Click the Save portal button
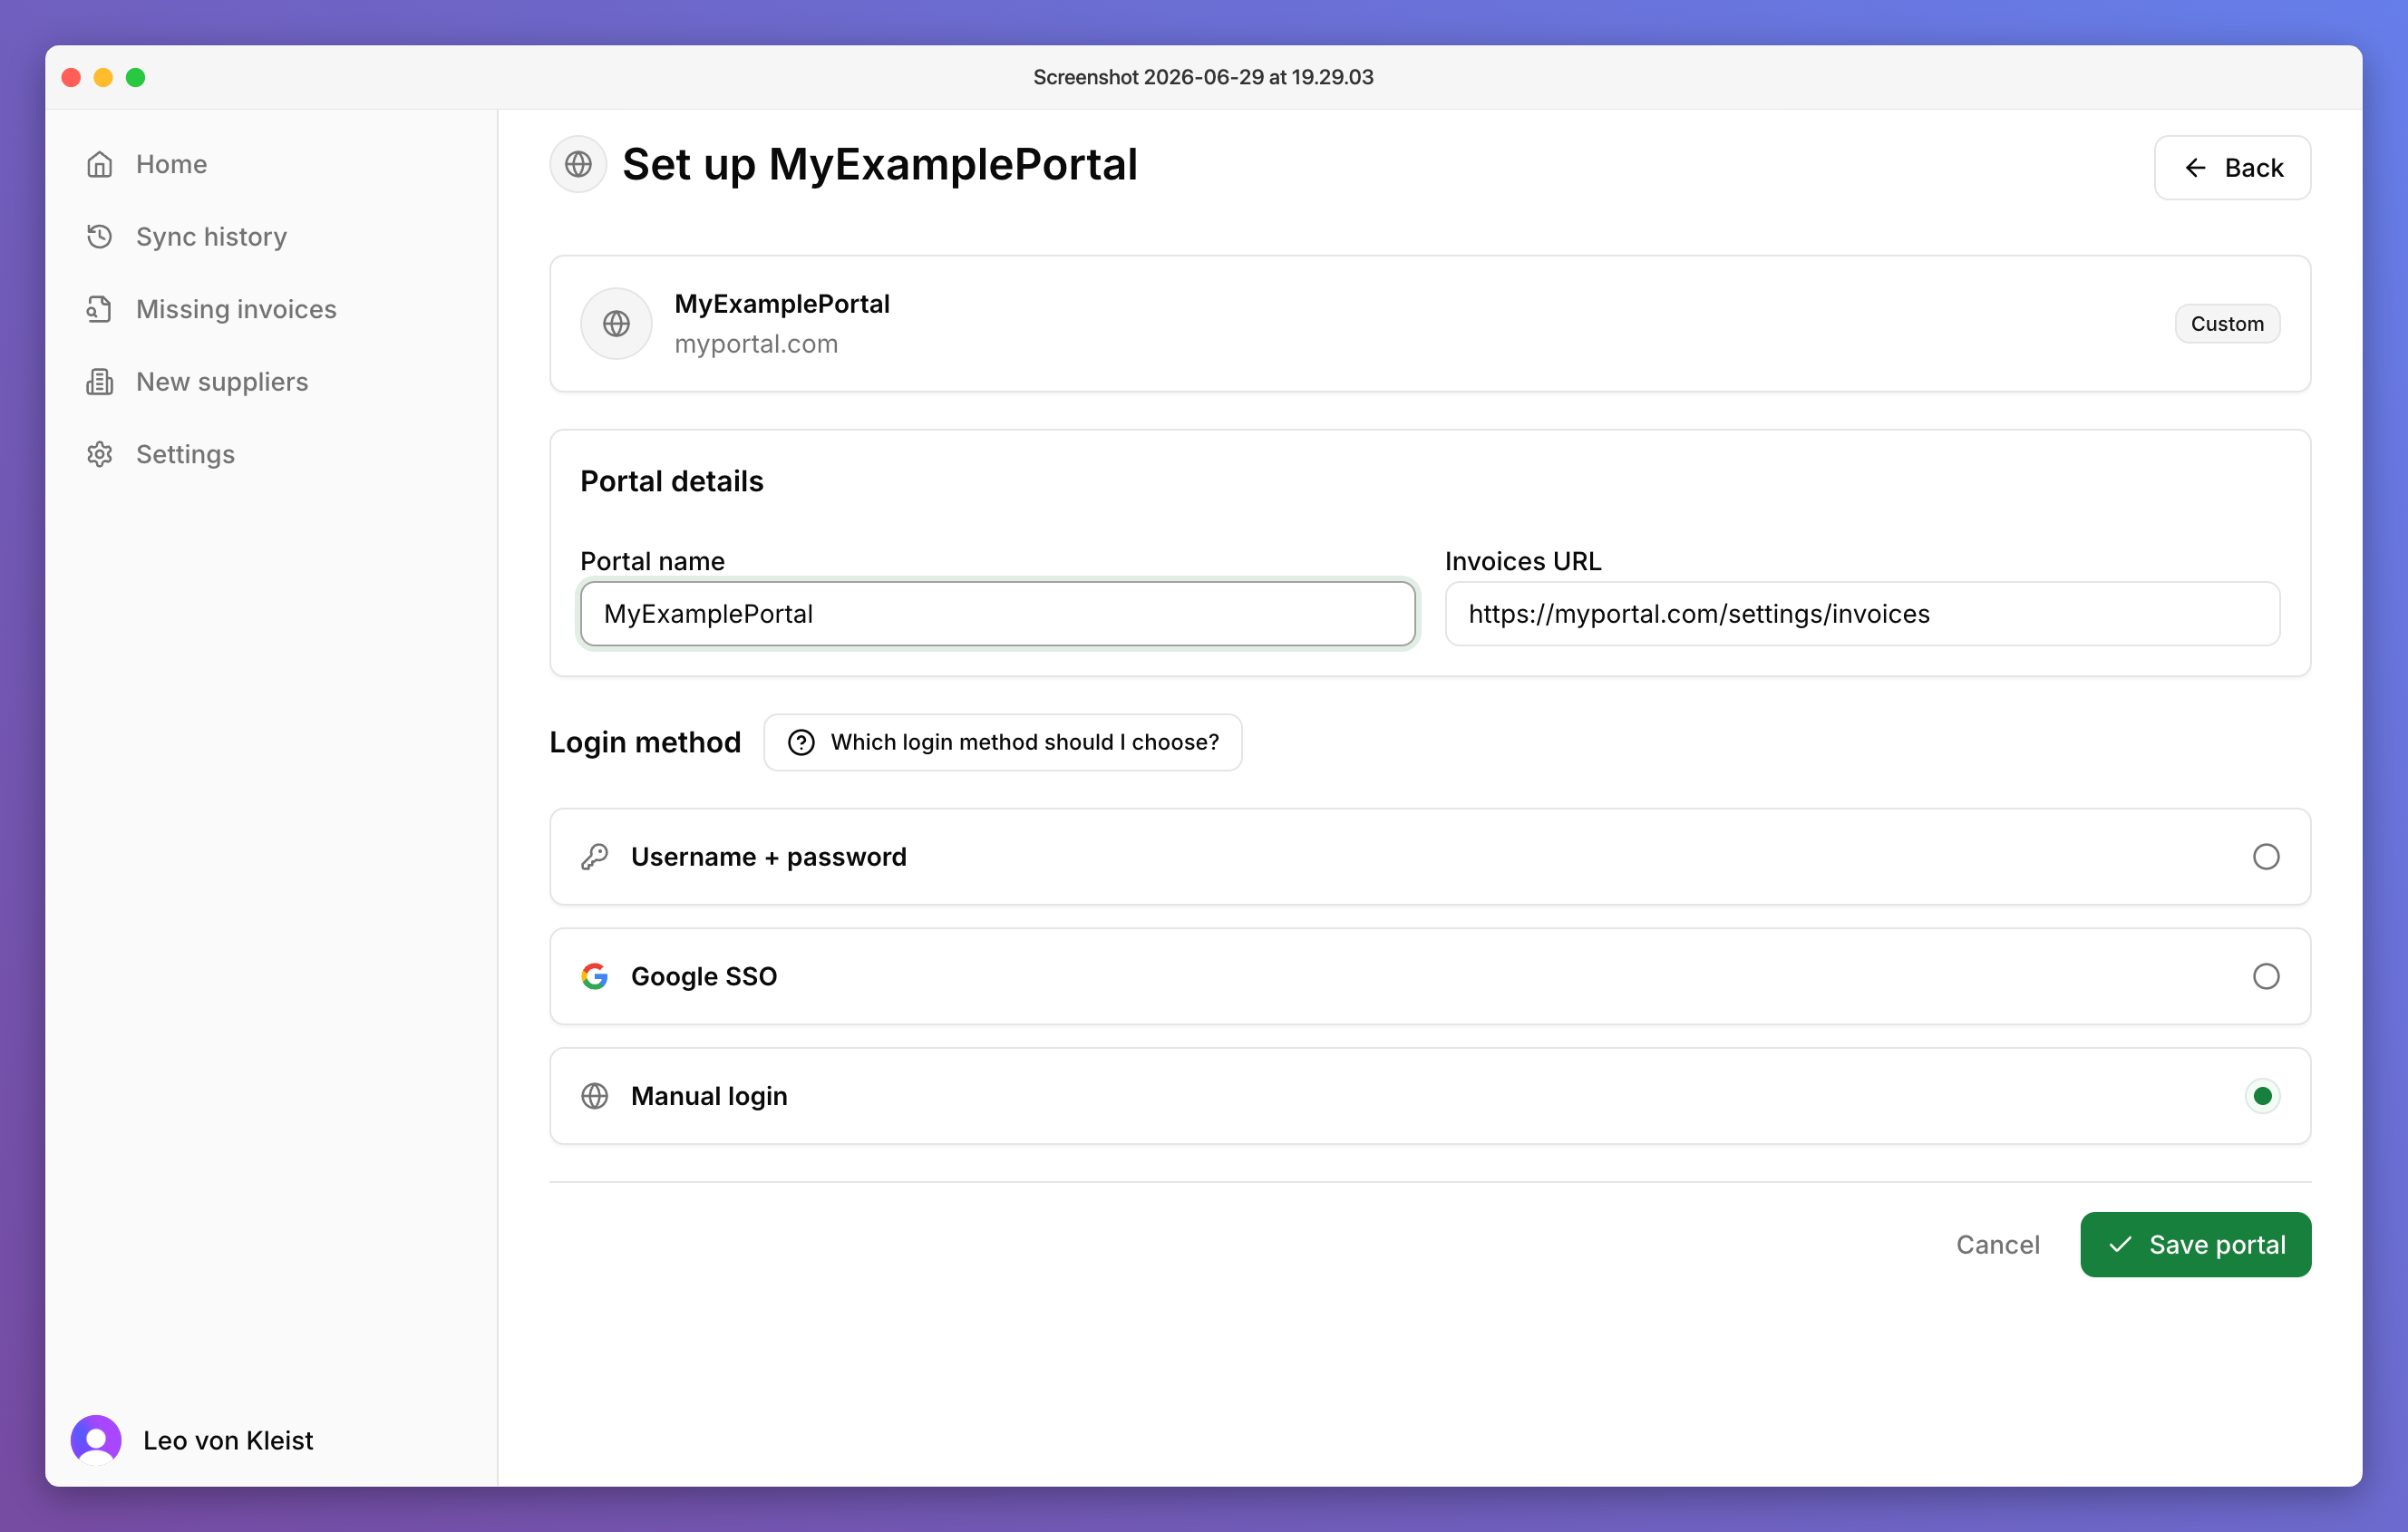Image resolution: width=2408 pixels, height=1532 pixels. click(2195, 1244)
